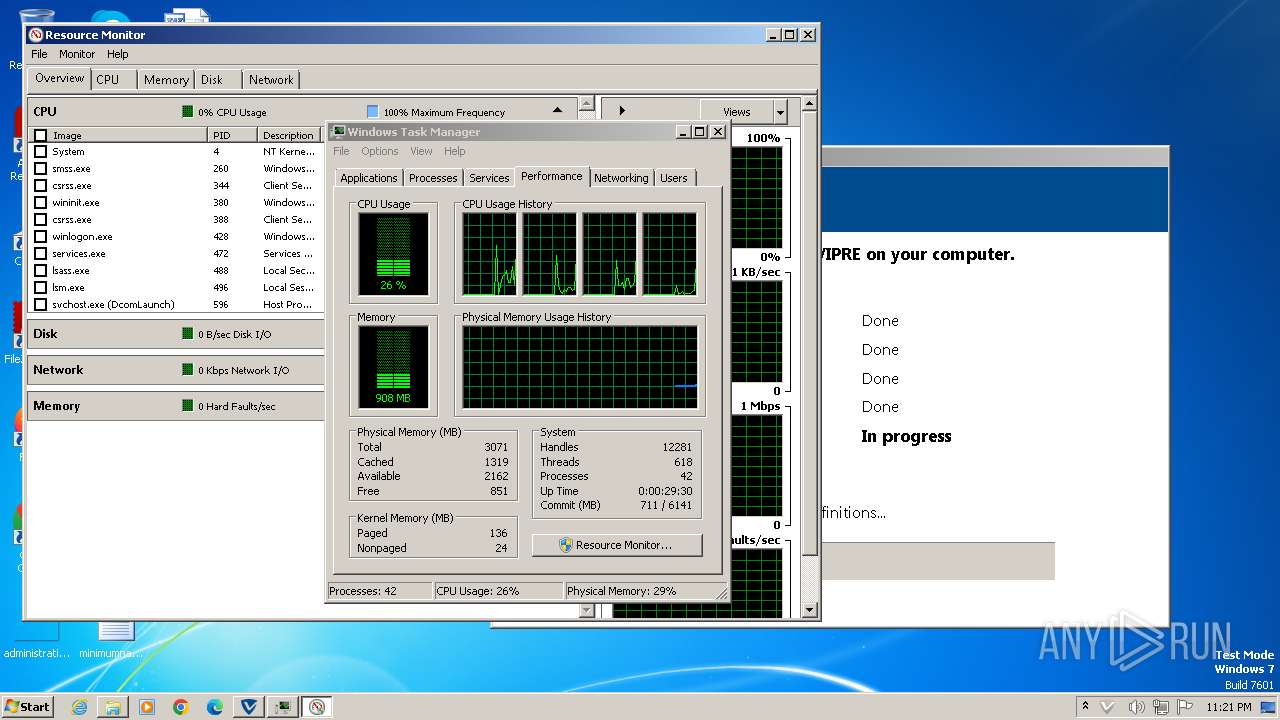Open the Views dropdown arrow
This screenshot has height=720, width=1280.
(780, 112)
